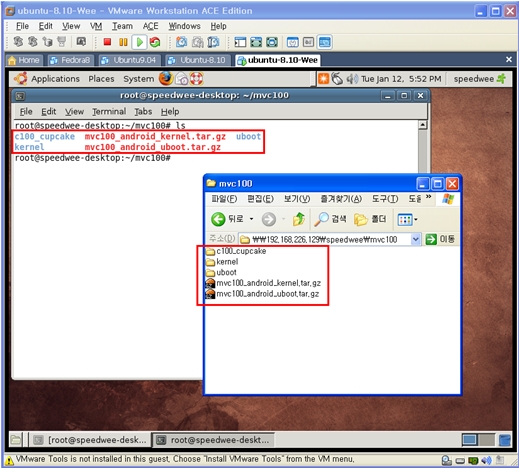The height and width of the screenshot is (470, 519).
Task: Open the Explorer 파일(F) menu
Action: click(224, 199)
